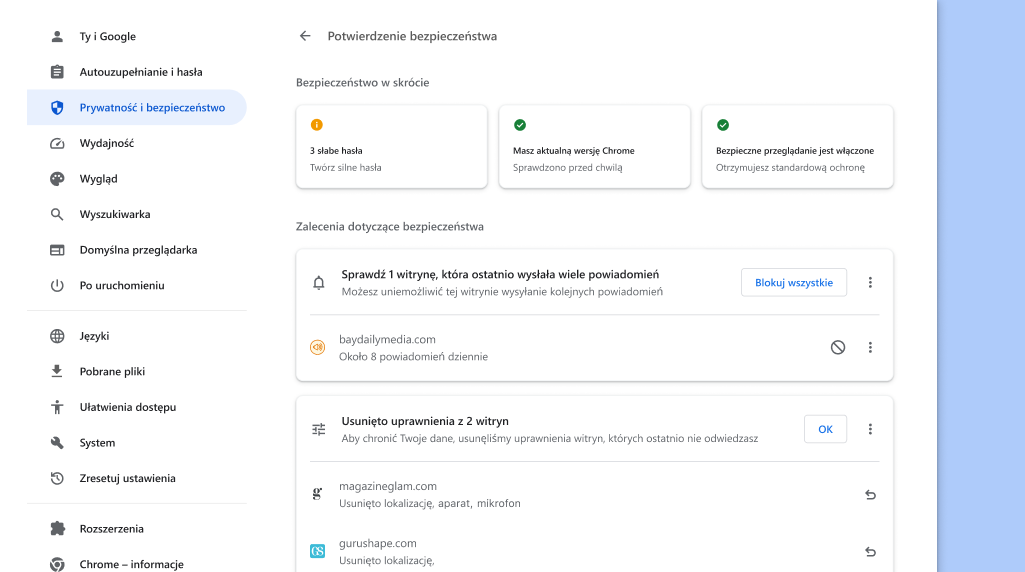Click the gurushape.com site name
This screenshot has width=1025, height=572.
click(x=377, y=543)
